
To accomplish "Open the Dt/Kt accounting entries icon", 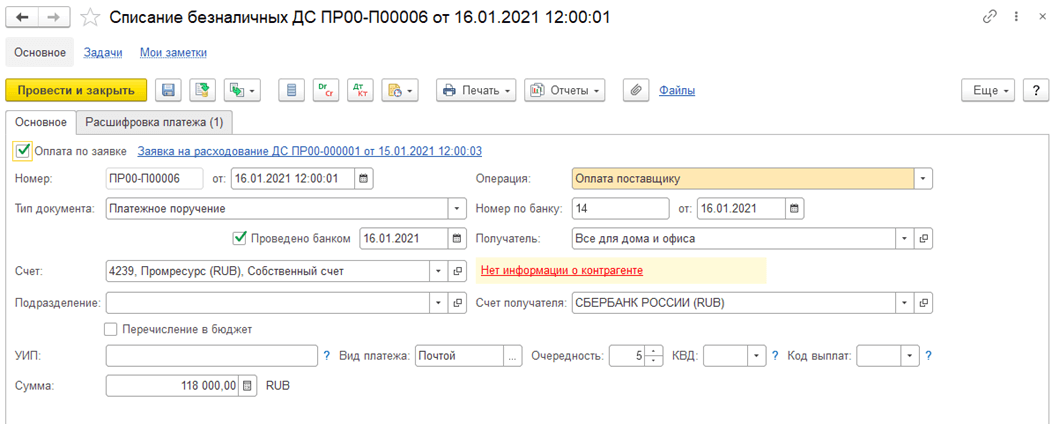I will tap(359, 91).
